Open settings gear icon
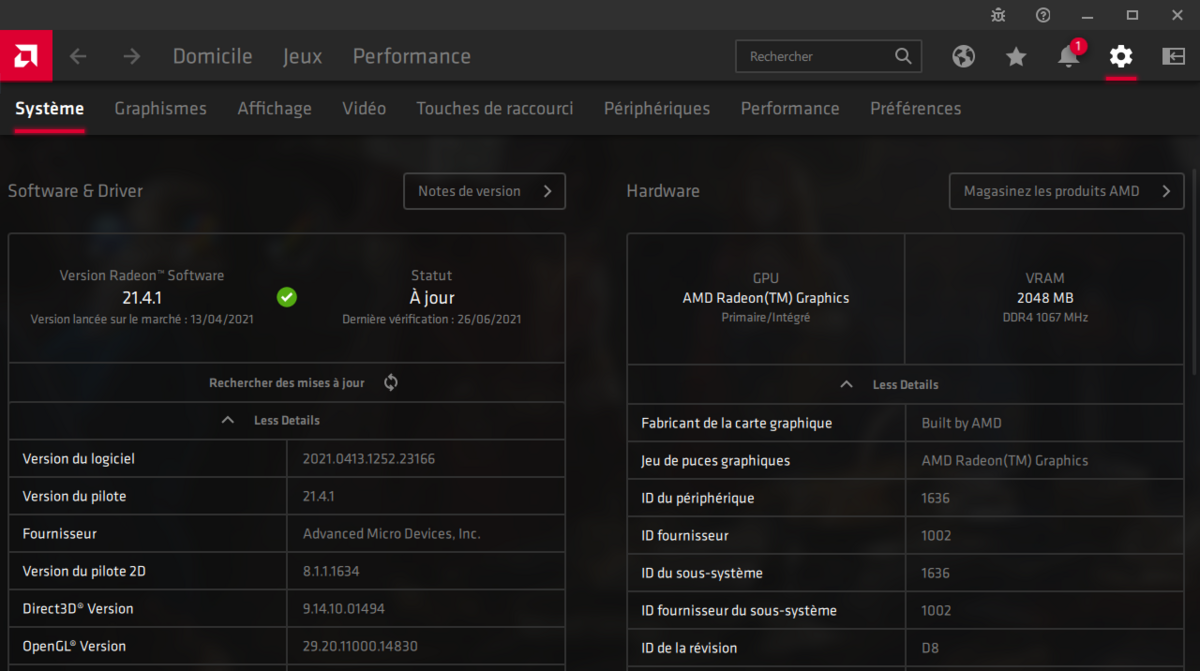Image resolution: width=1200 pixels, height=671 pixels. click(1121, 56)
